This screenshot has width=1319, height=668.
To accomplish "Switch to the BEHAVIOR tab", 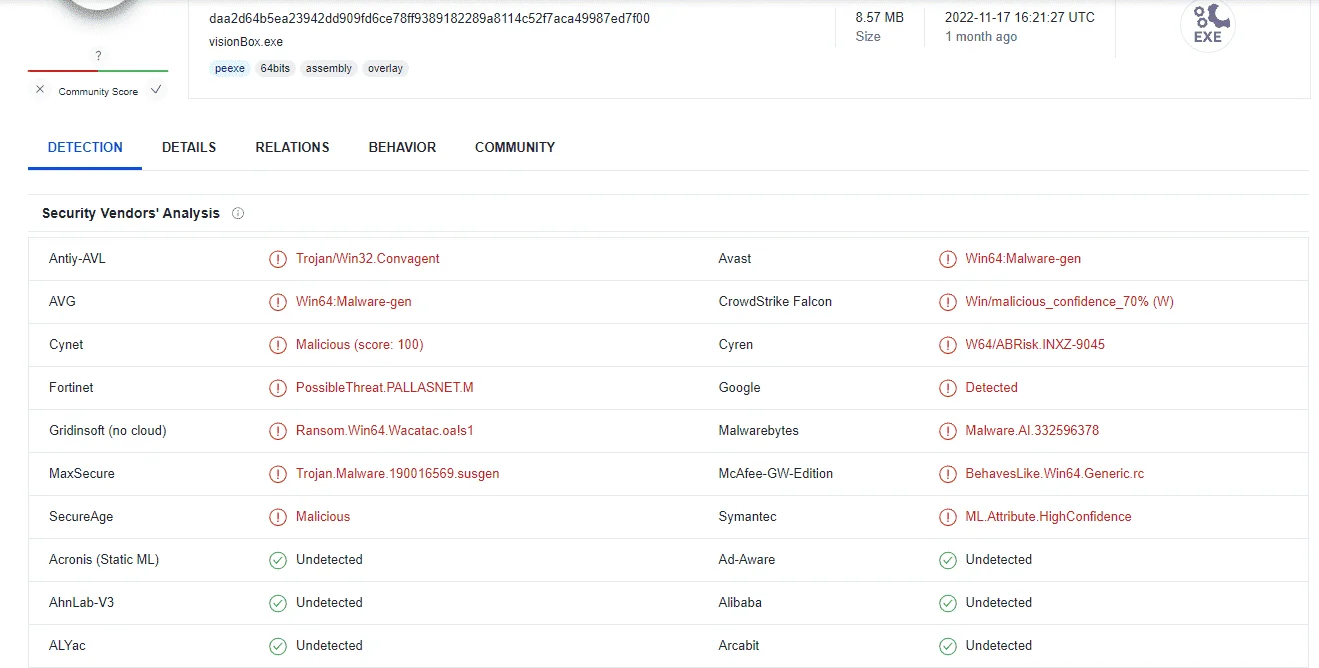I will [x=402, y=147].
